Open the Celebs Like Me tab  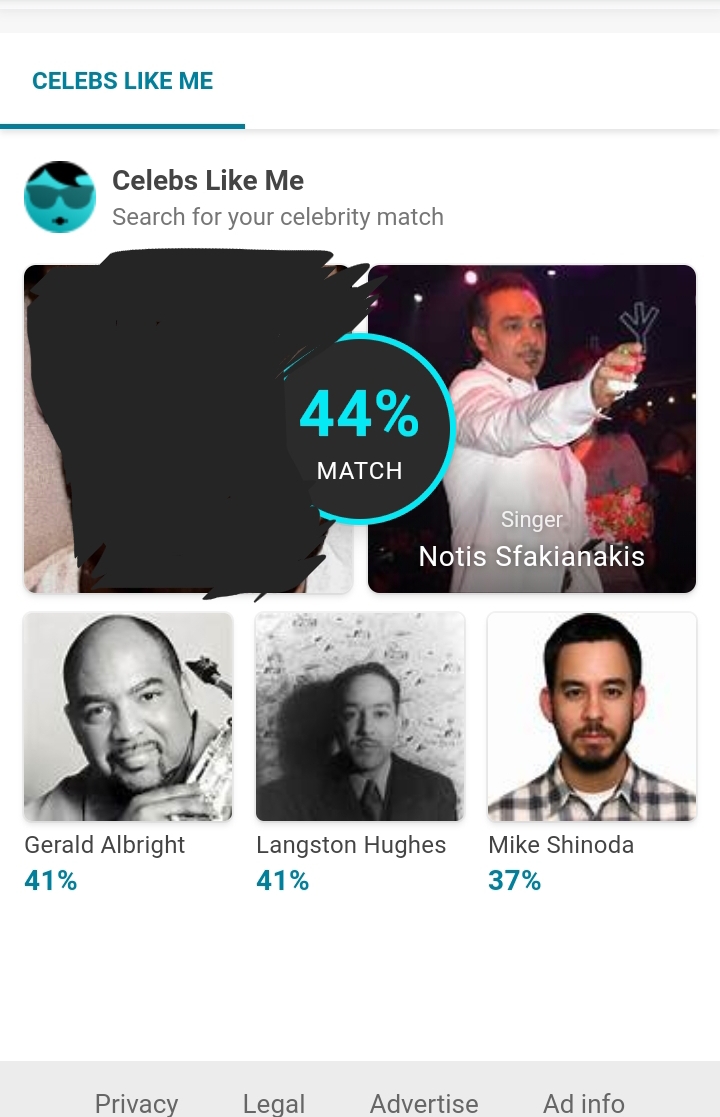pos(122,80)
